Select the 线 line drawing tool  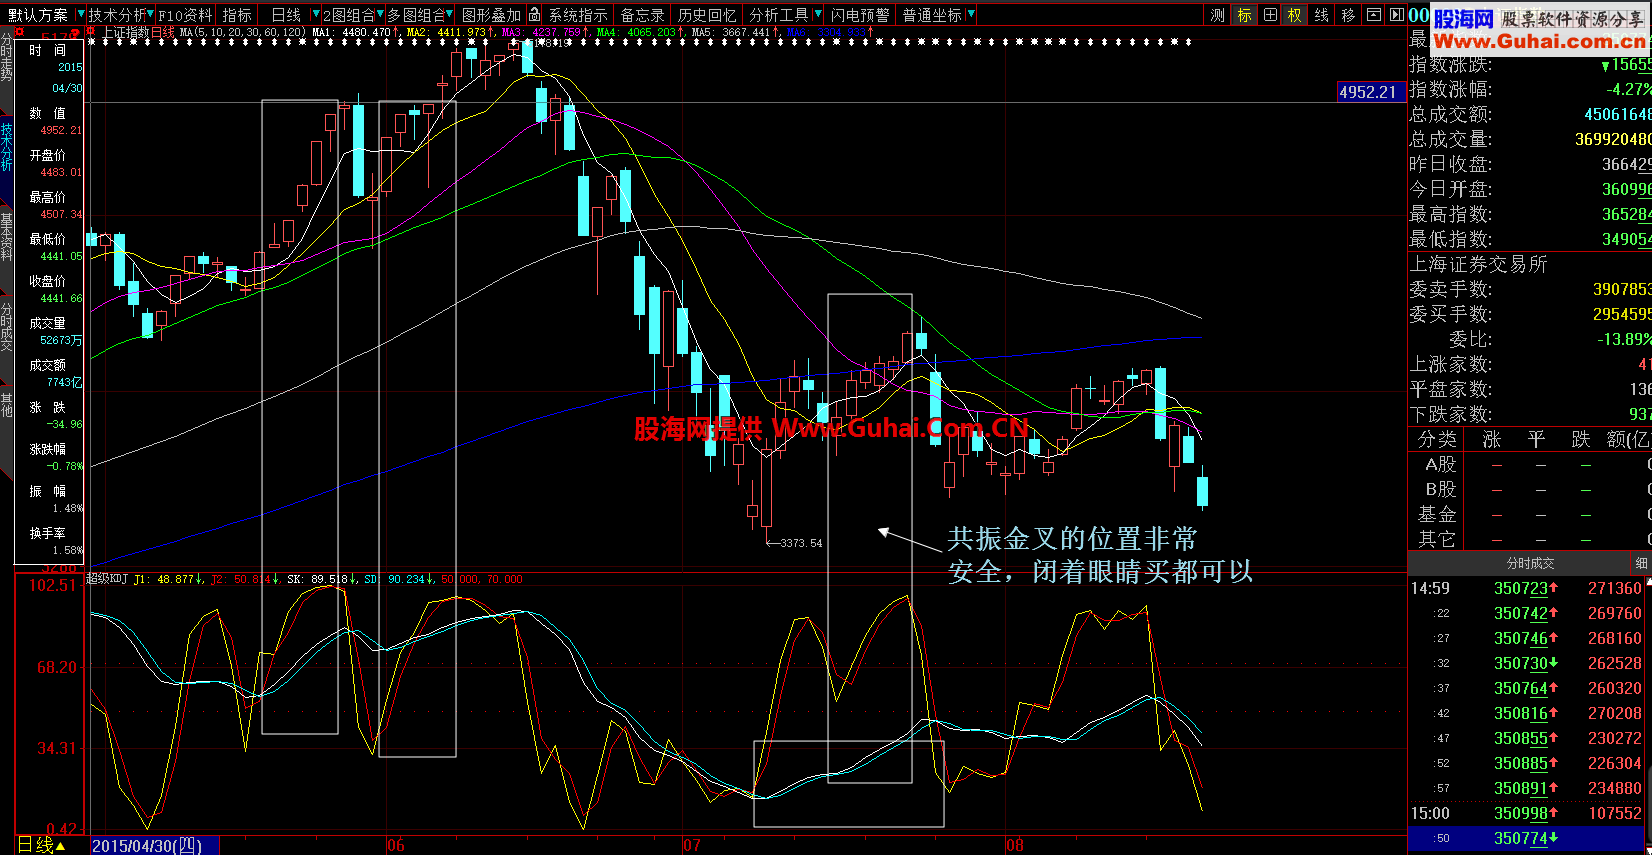(1322, 15)
